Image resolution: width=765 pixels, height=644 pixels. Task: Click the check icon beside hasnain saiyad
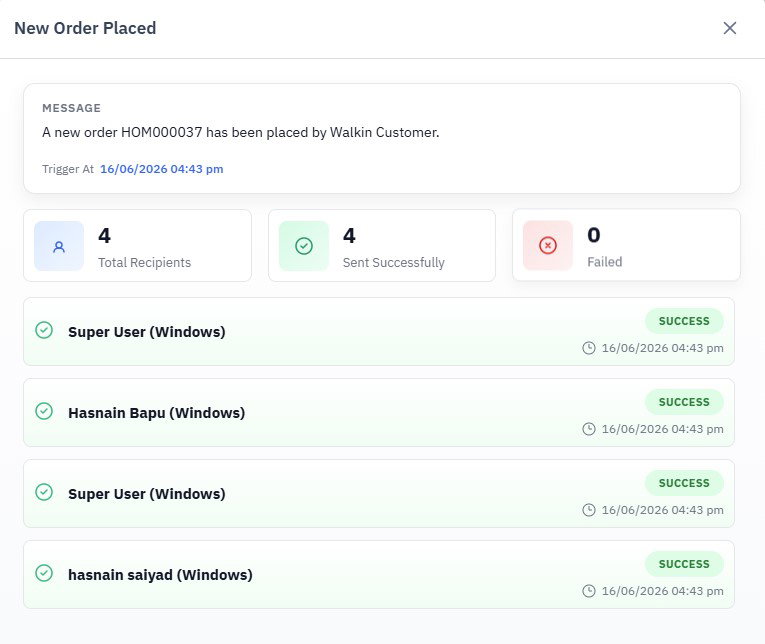click(x=44, y=573)
